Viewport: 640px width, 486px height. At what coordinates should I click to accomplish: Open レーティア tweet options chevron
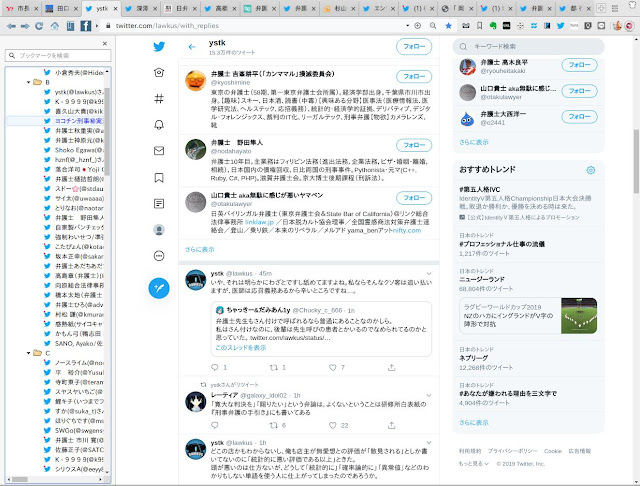[429, 395]
